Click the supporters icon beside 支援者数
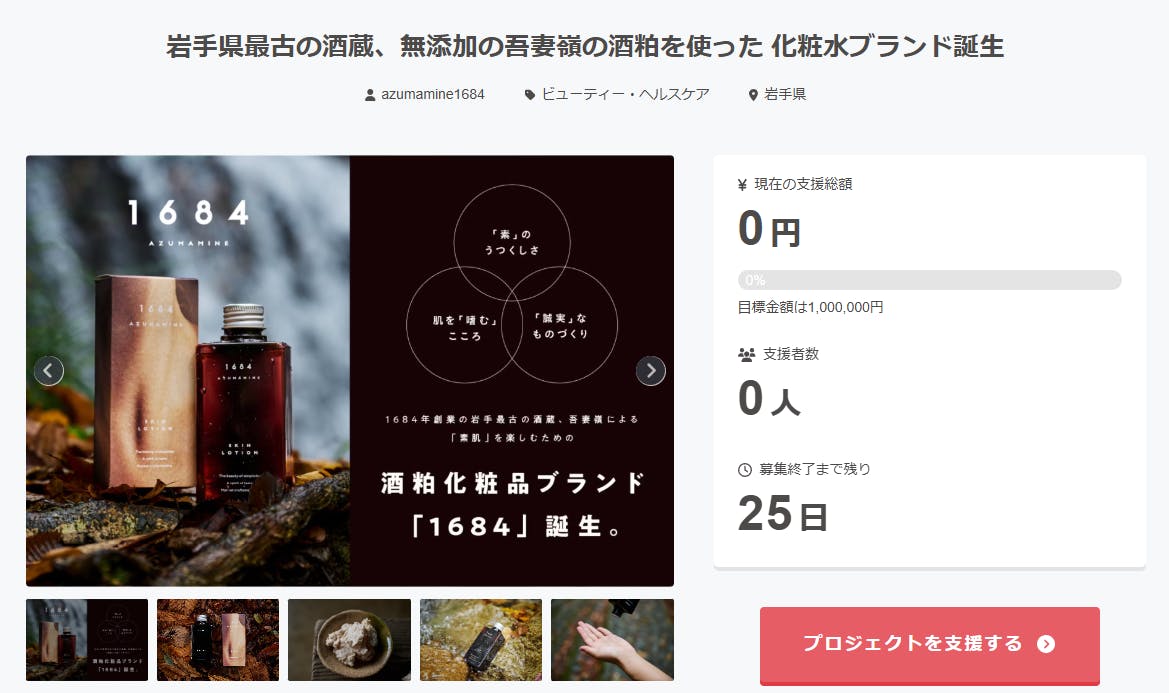 [746, 355]
